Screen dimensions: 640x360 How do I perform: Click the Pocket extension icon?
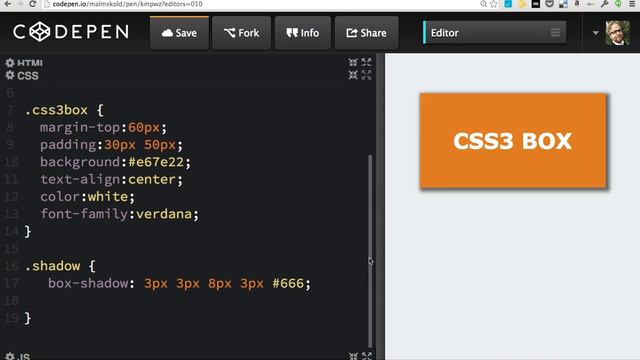pos(550,4)
